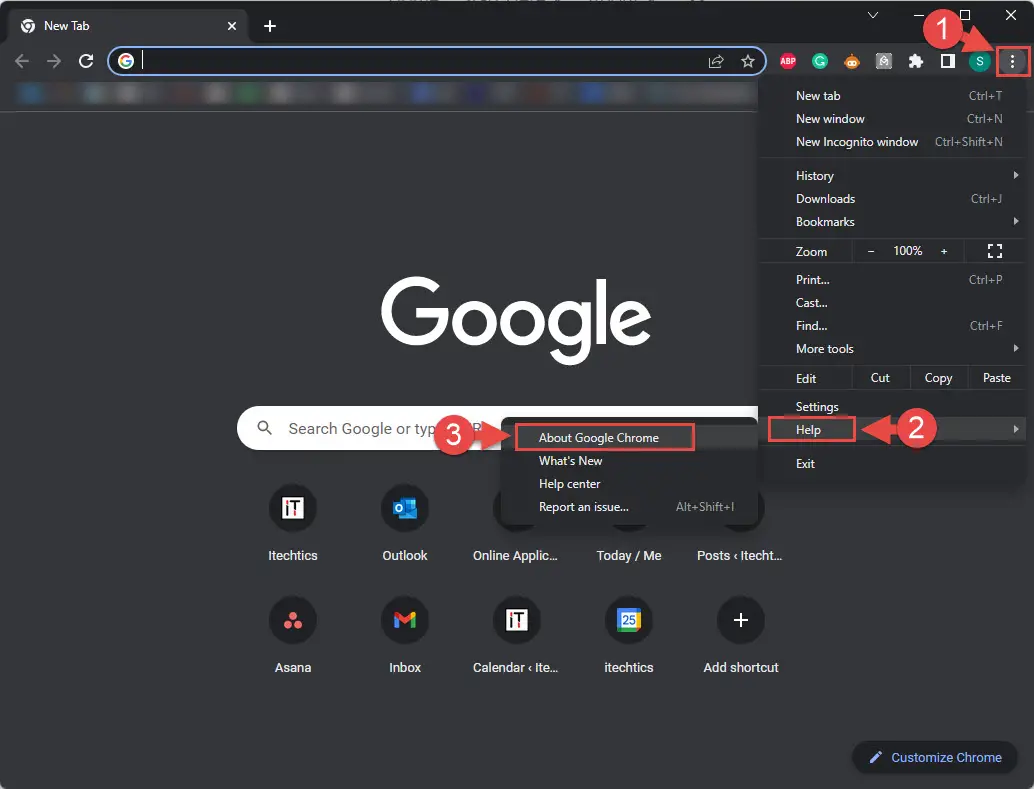Click the AdBlock Plus extension icon
Screen dimensions: 1034x789
787,61
